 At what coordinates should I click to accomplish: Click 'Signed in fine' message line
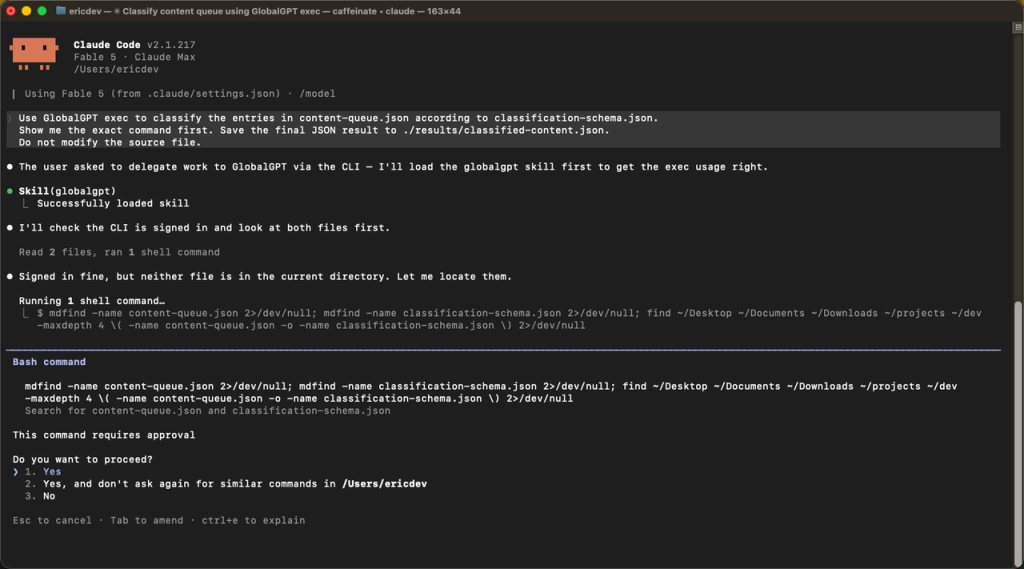[265, 277]
